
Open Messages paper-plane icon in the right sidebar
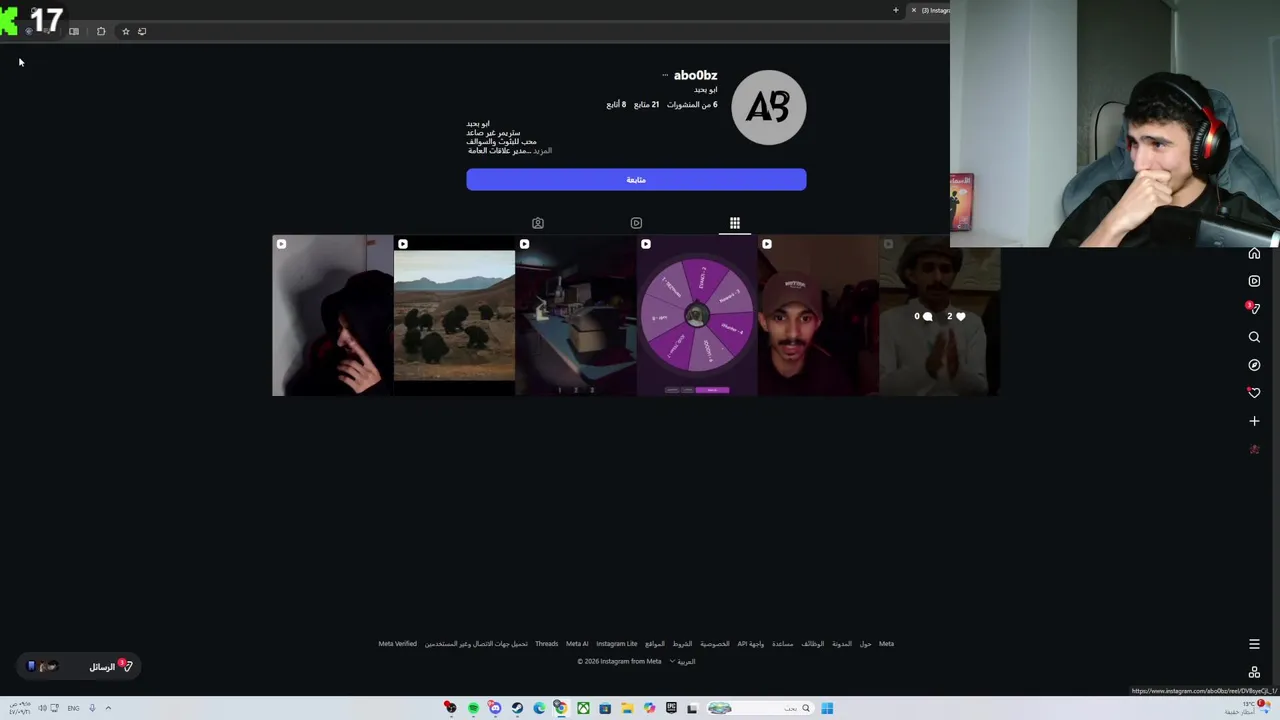pyautogui.click(x=1254, y=309)
